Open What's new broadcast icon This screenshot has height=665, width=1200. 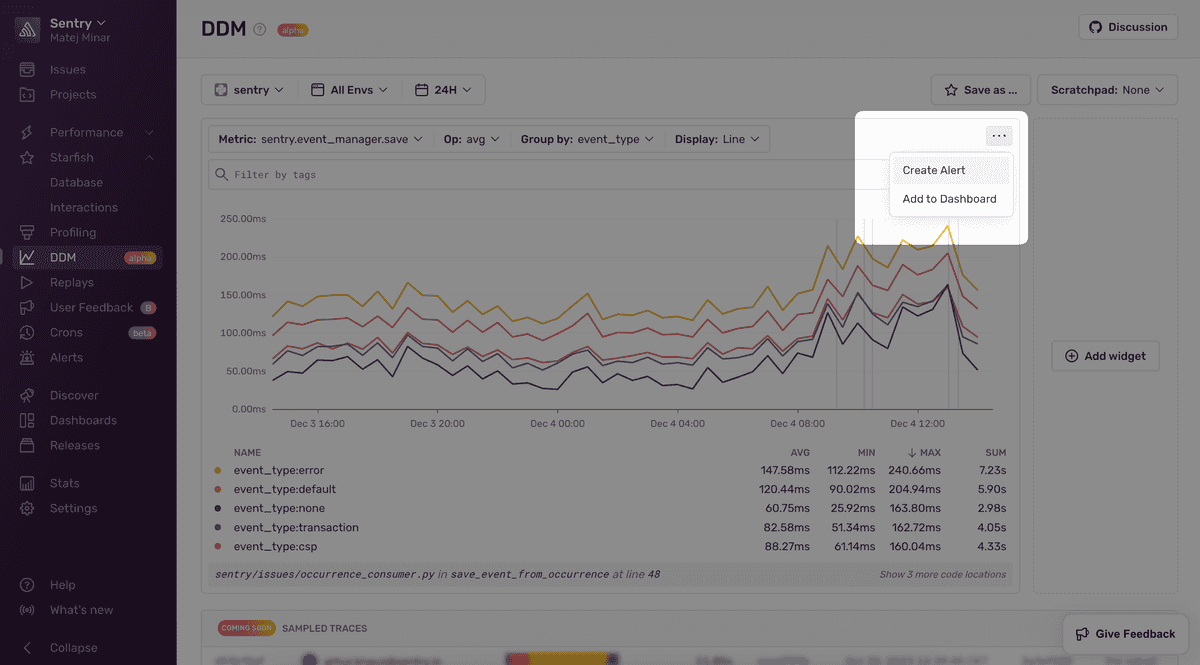coord(27,610)
